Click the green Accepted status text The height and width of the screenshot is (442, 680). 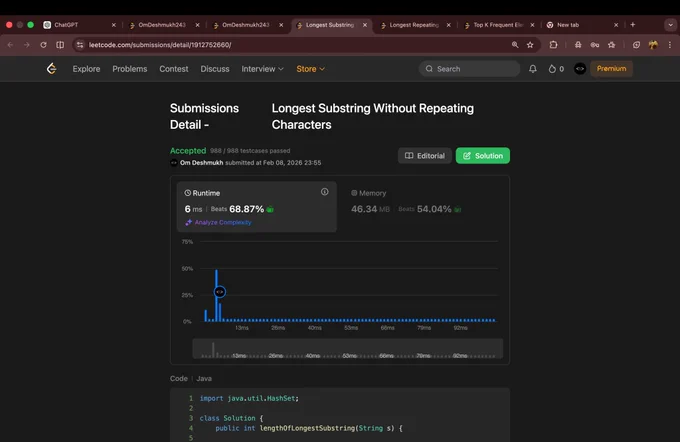pyautogui.click(x=188, y=151)
